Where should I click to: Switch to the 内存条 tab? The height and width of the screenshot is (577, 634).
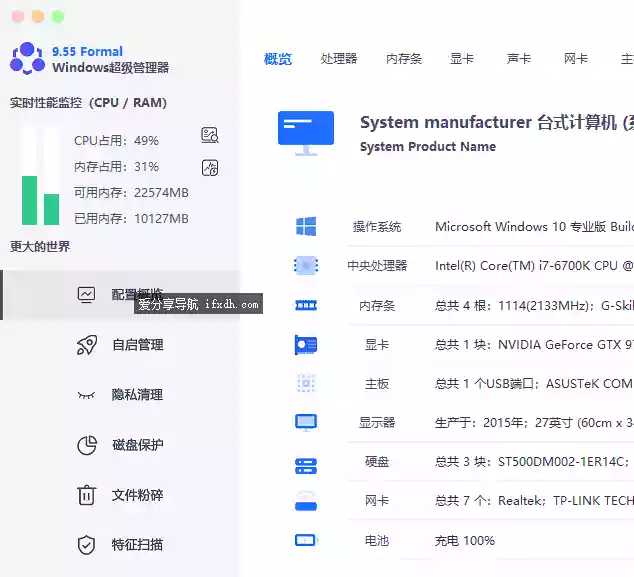click(404, 59)
